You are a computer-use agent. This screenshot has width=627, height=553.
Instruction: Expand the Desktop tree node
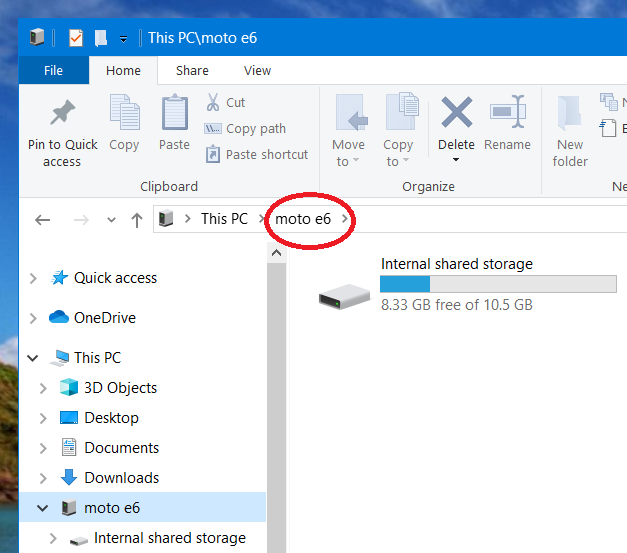tap(43, 418)
